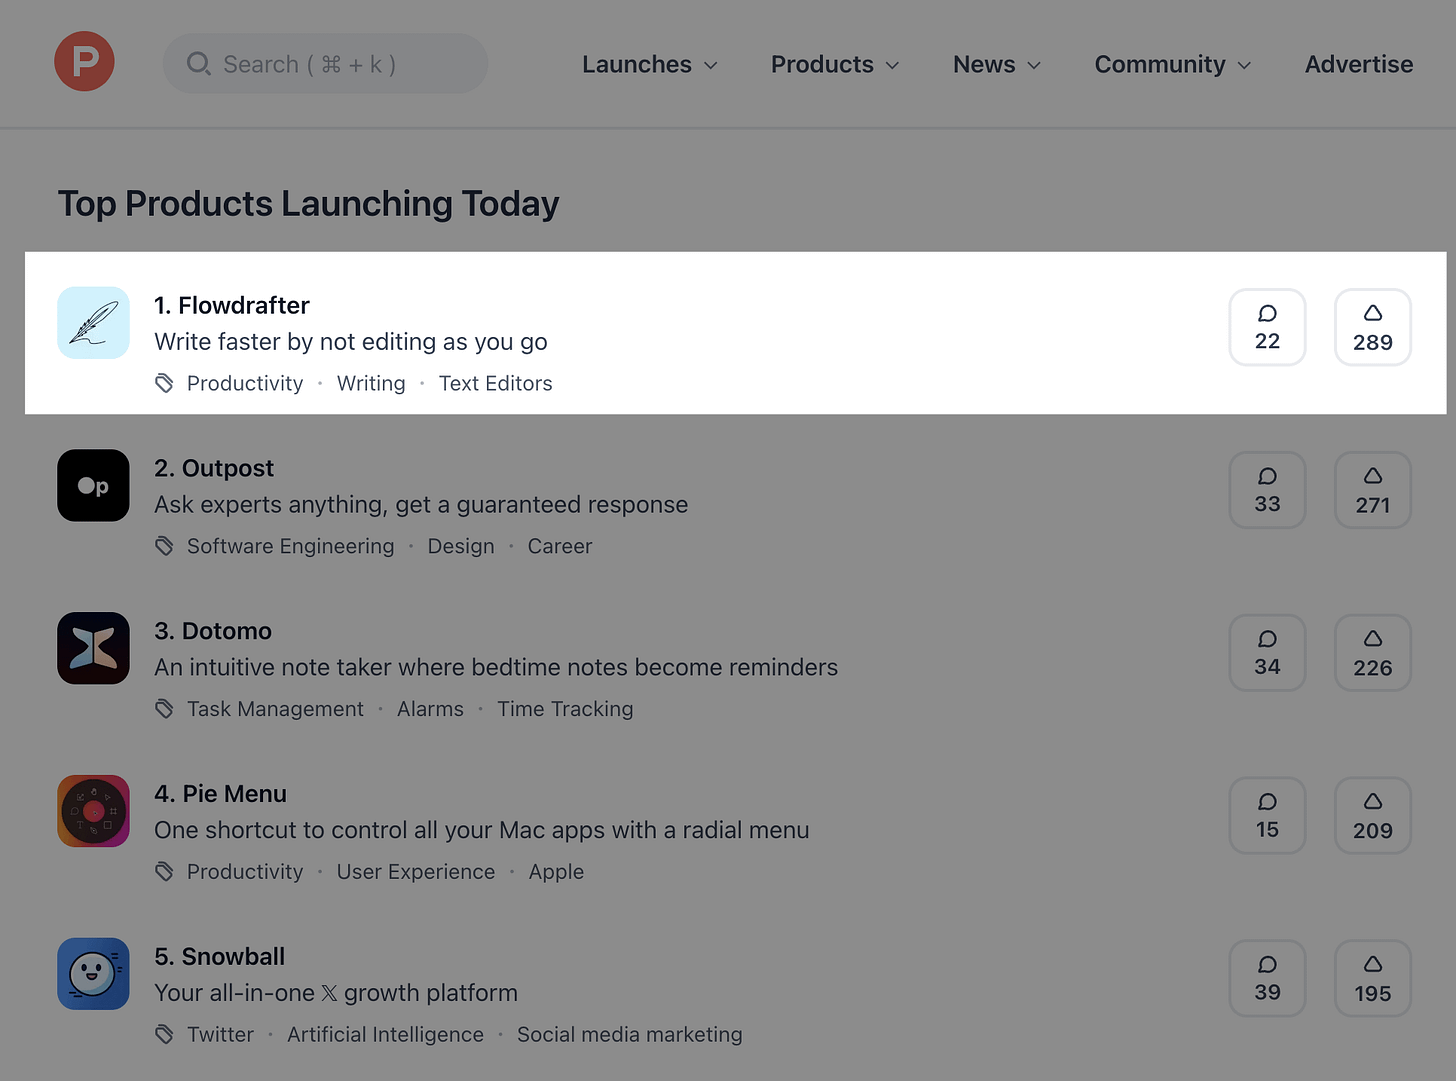Open the Dotomo product title
Viewport: 1456px width, 1081px height.
pos(213,631)
